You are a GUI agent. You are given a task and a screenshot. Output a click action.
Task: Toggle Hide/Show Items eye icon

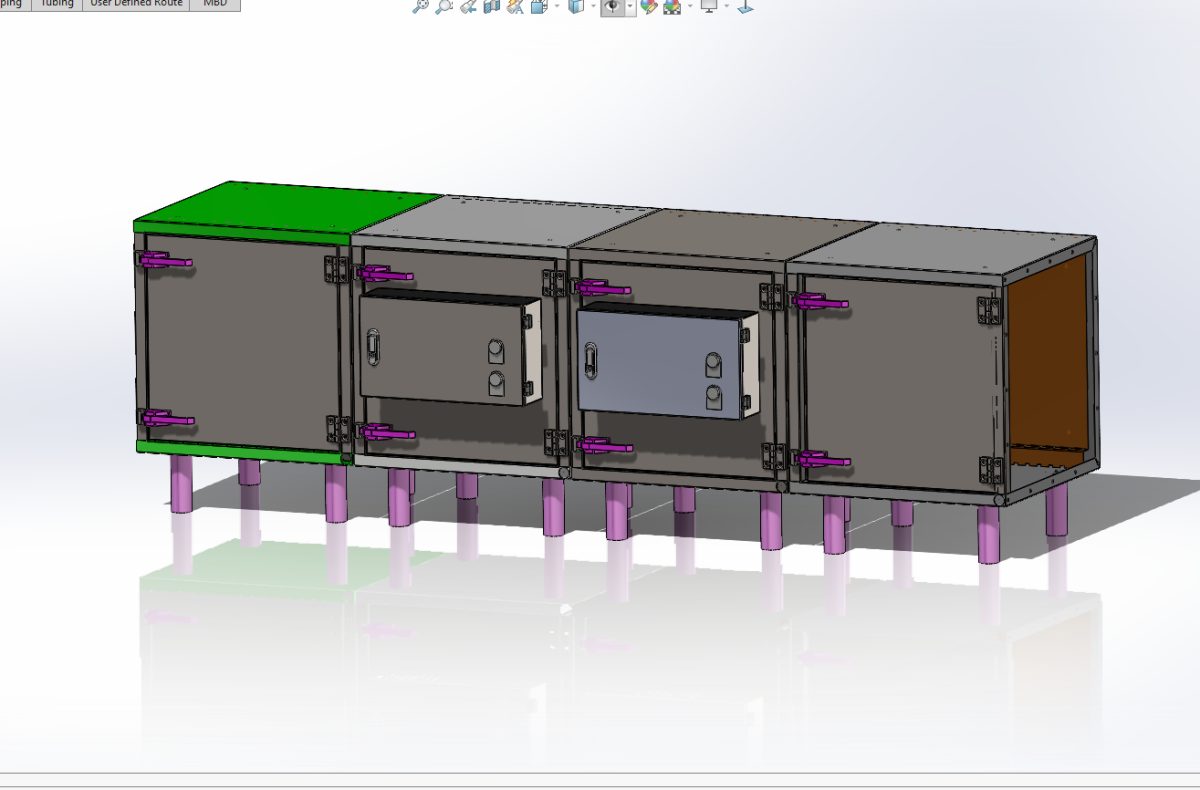coord(612,6)
